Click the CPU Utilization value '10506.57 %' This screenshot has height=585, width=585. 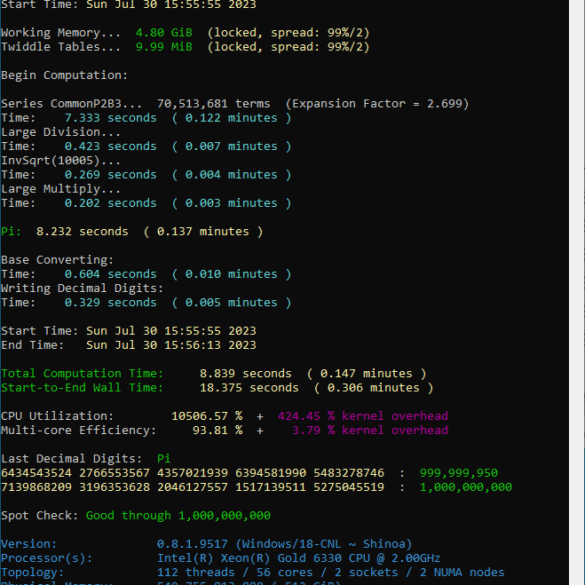(x=207, y=416)
